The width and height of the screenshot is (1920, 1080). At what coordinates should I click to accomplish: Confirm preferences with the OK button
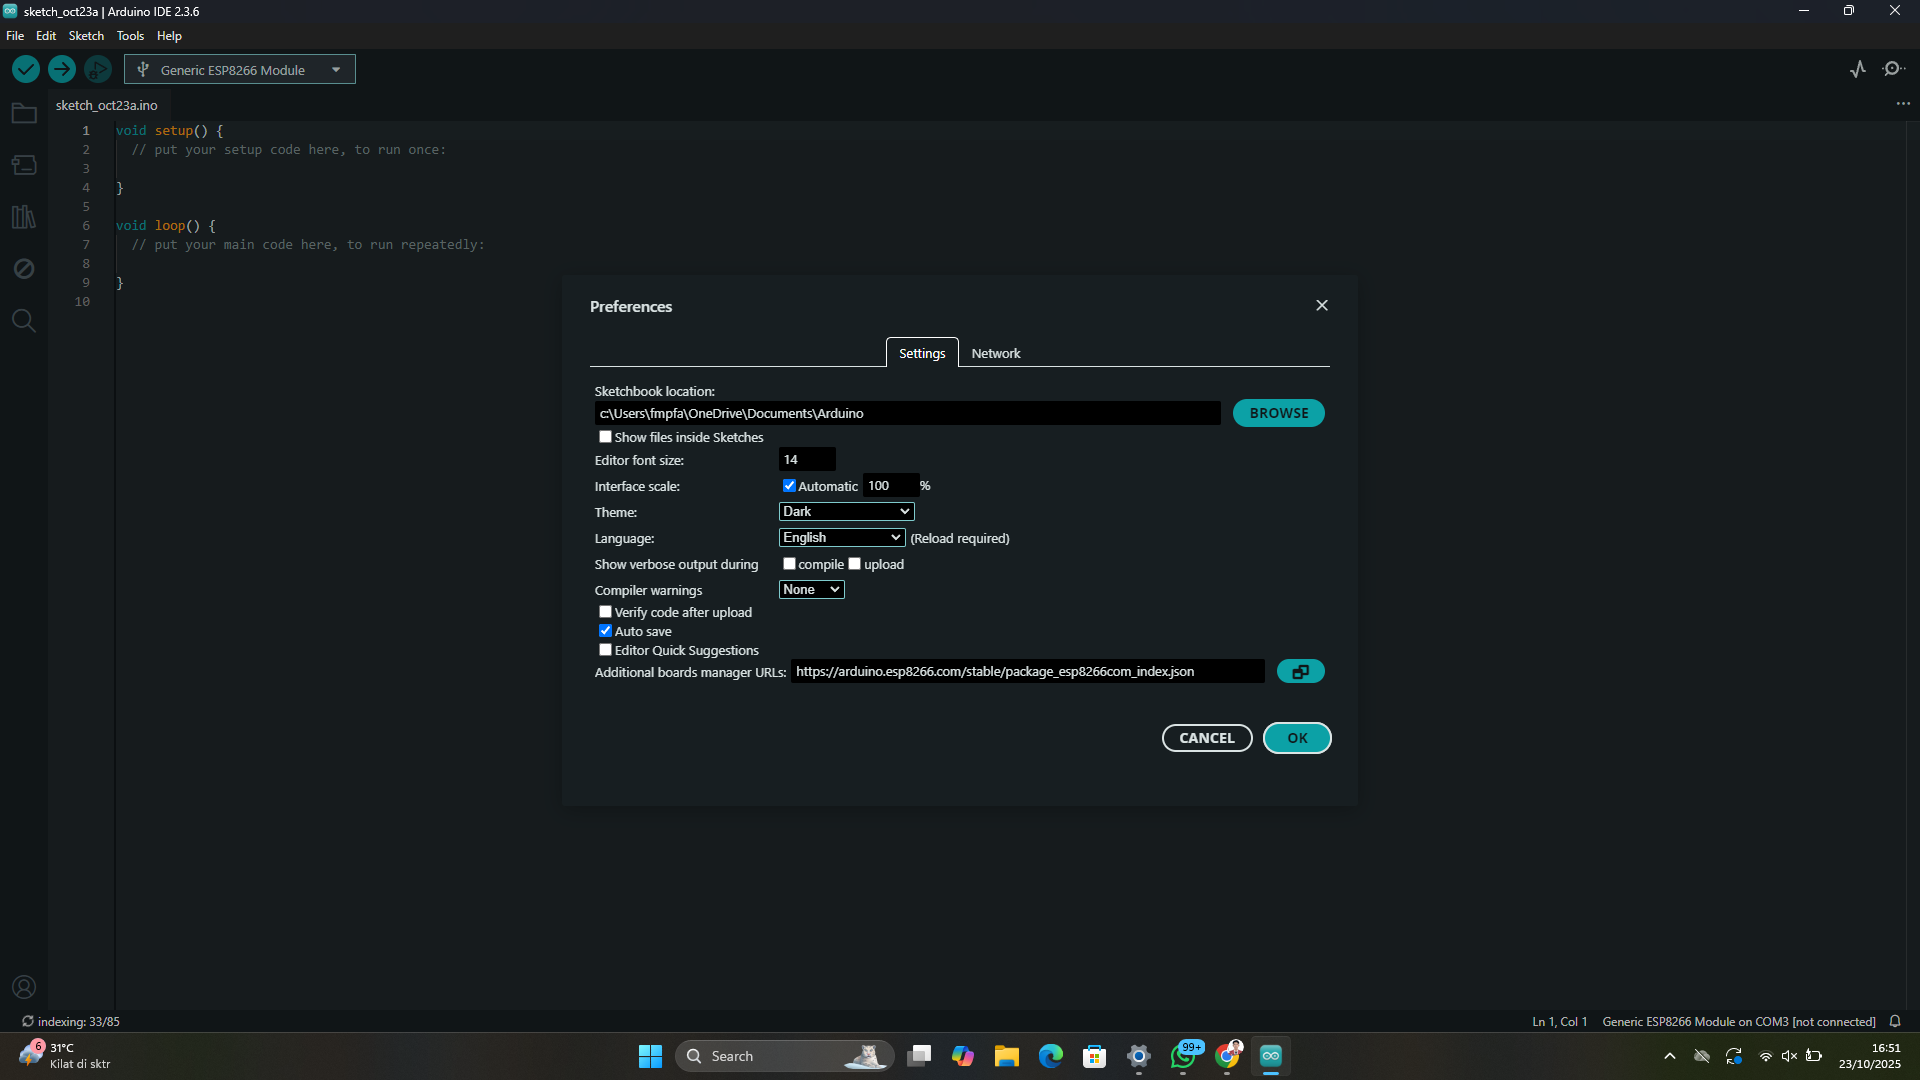(1297, 738)
